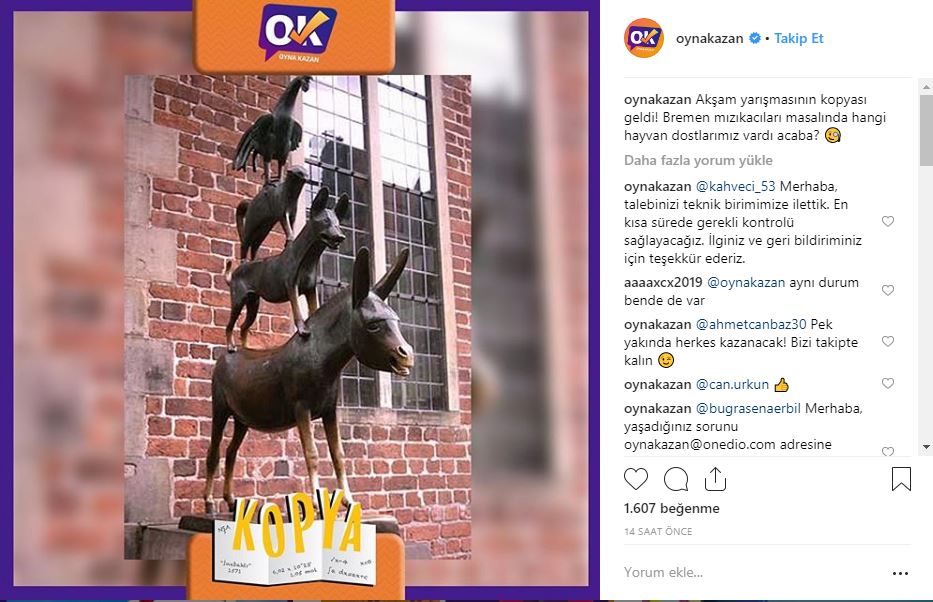
Task: Like the reply to @can.urkun
Action: (888, 384)
